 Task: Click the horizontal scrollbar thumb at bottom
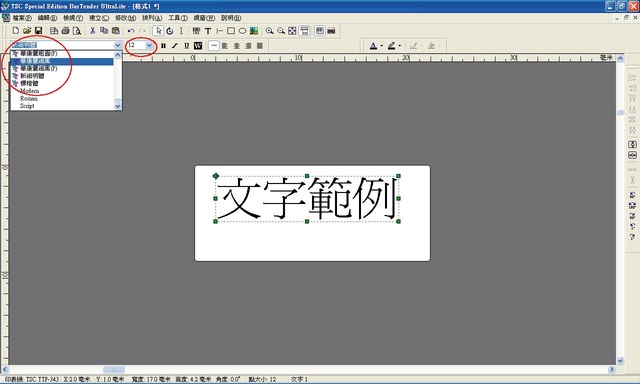[113, 369]
